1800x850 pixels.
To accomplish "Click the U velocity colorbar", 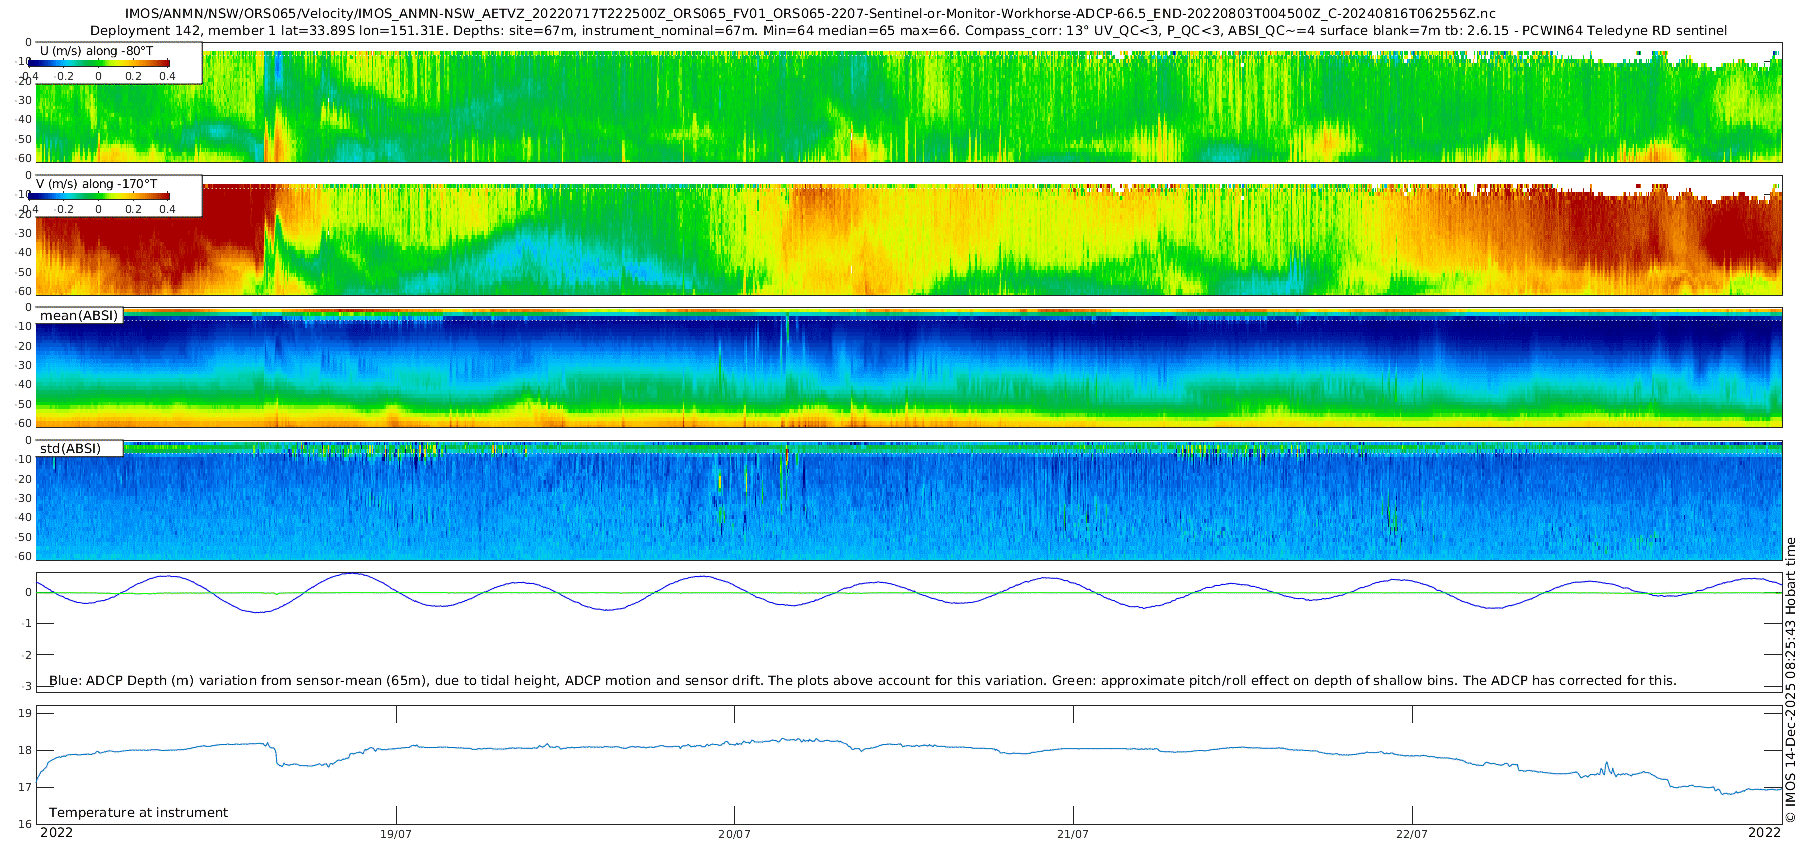I will tap(98, 63).
